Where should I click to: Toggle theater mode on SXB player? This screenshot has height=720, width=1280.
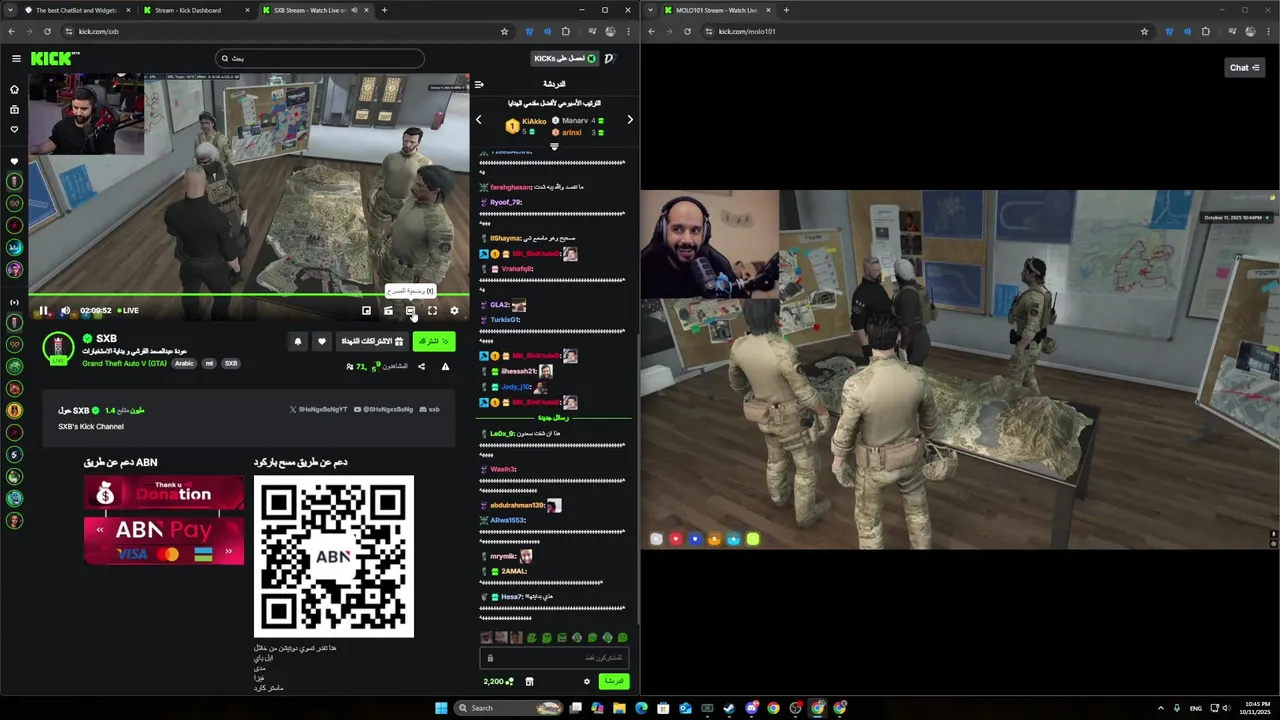(410, 311)
